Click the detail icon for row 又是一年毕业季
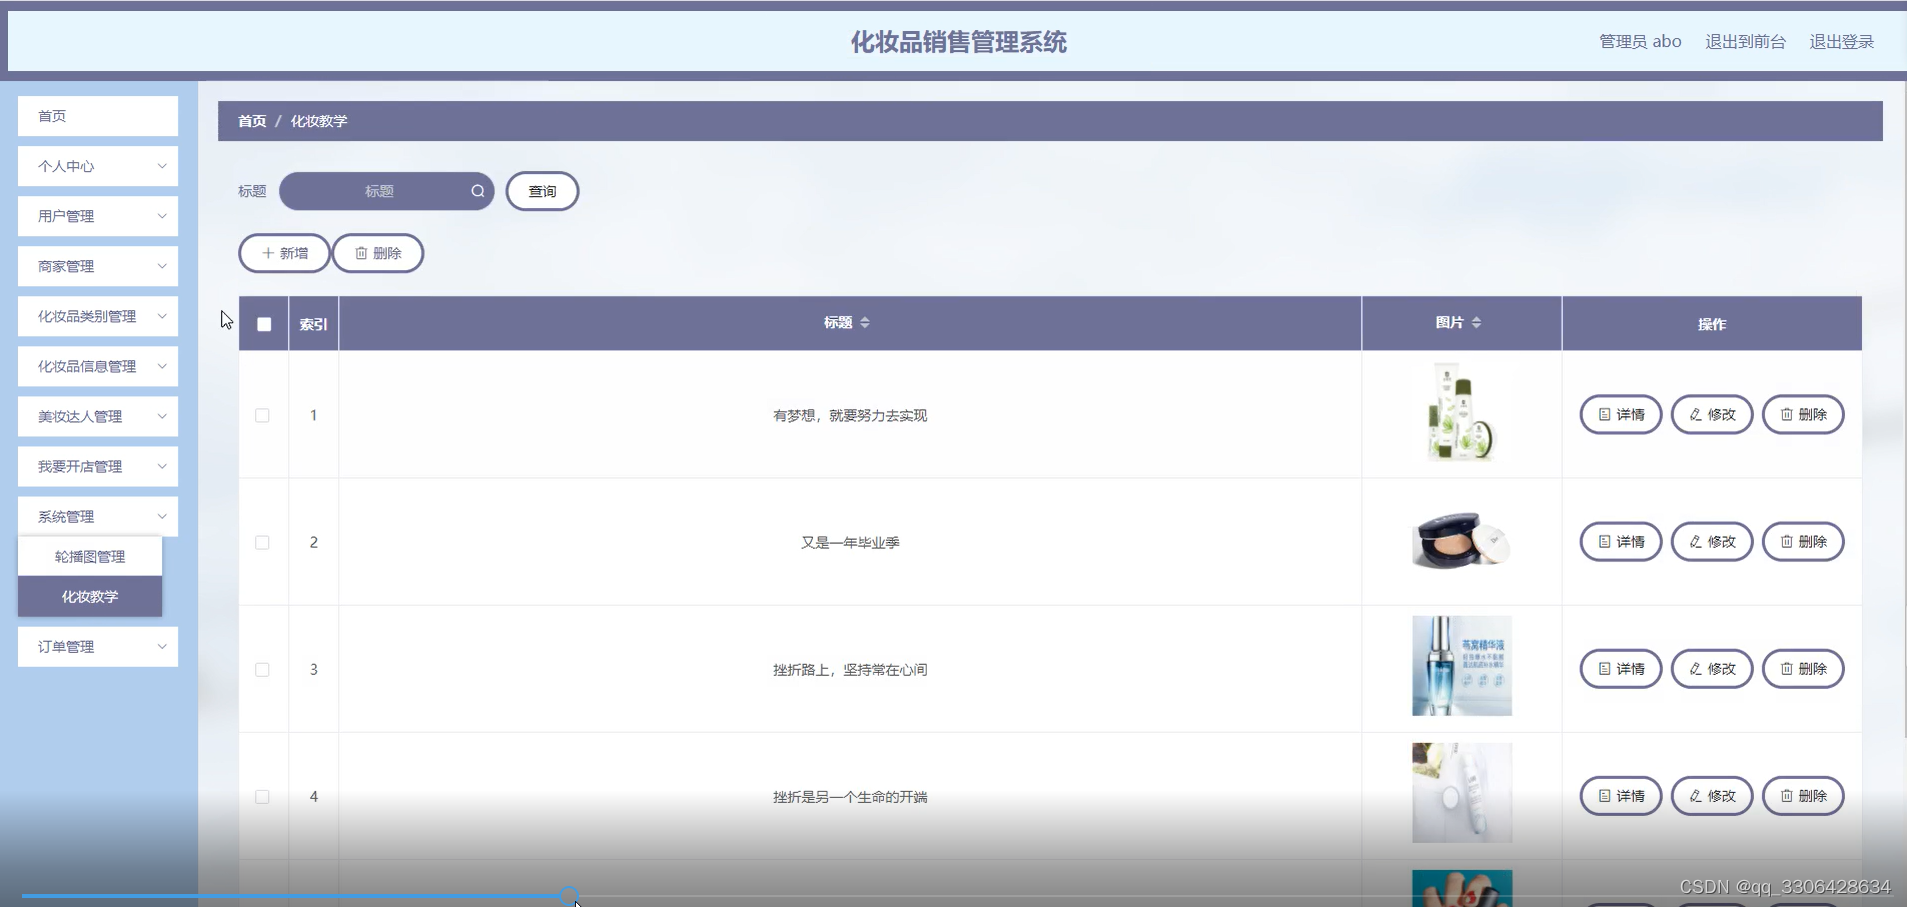The image size is (1907, 907). pyautogui.click(x=1604, y=541)
